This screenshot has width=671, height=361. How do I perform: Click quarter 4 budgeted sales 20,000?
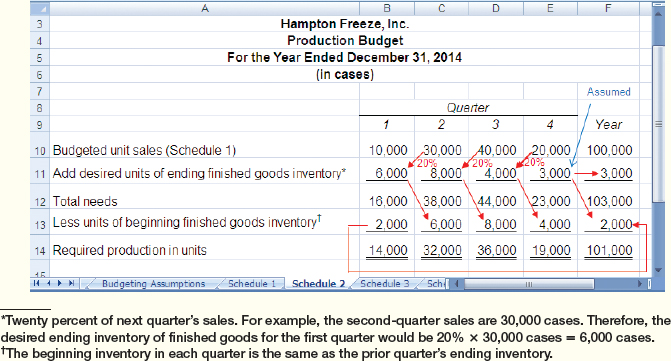coord(551,151)
